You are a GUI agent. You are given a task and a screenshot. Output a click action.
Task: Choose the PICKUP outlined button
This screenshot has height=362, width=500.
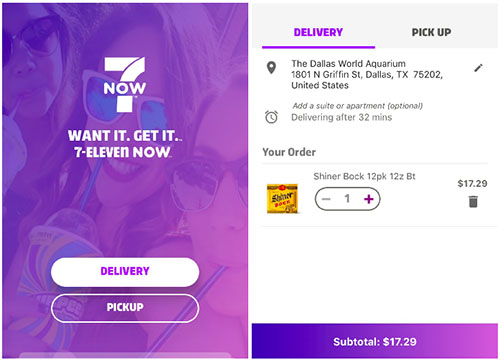(x=125, y=308)
